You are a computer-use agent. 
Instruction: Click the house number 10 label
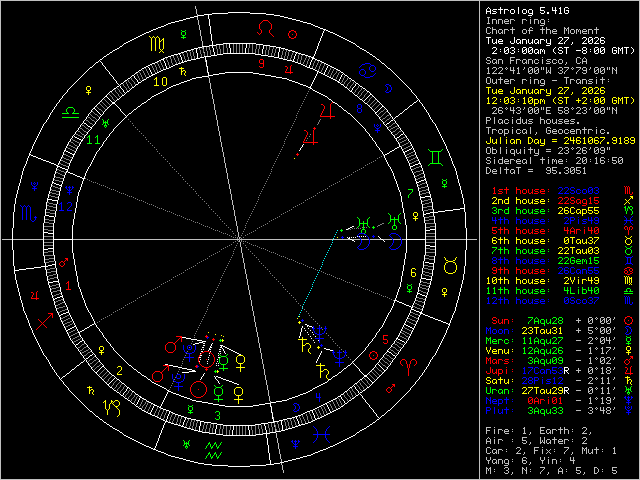coord(159,82)
